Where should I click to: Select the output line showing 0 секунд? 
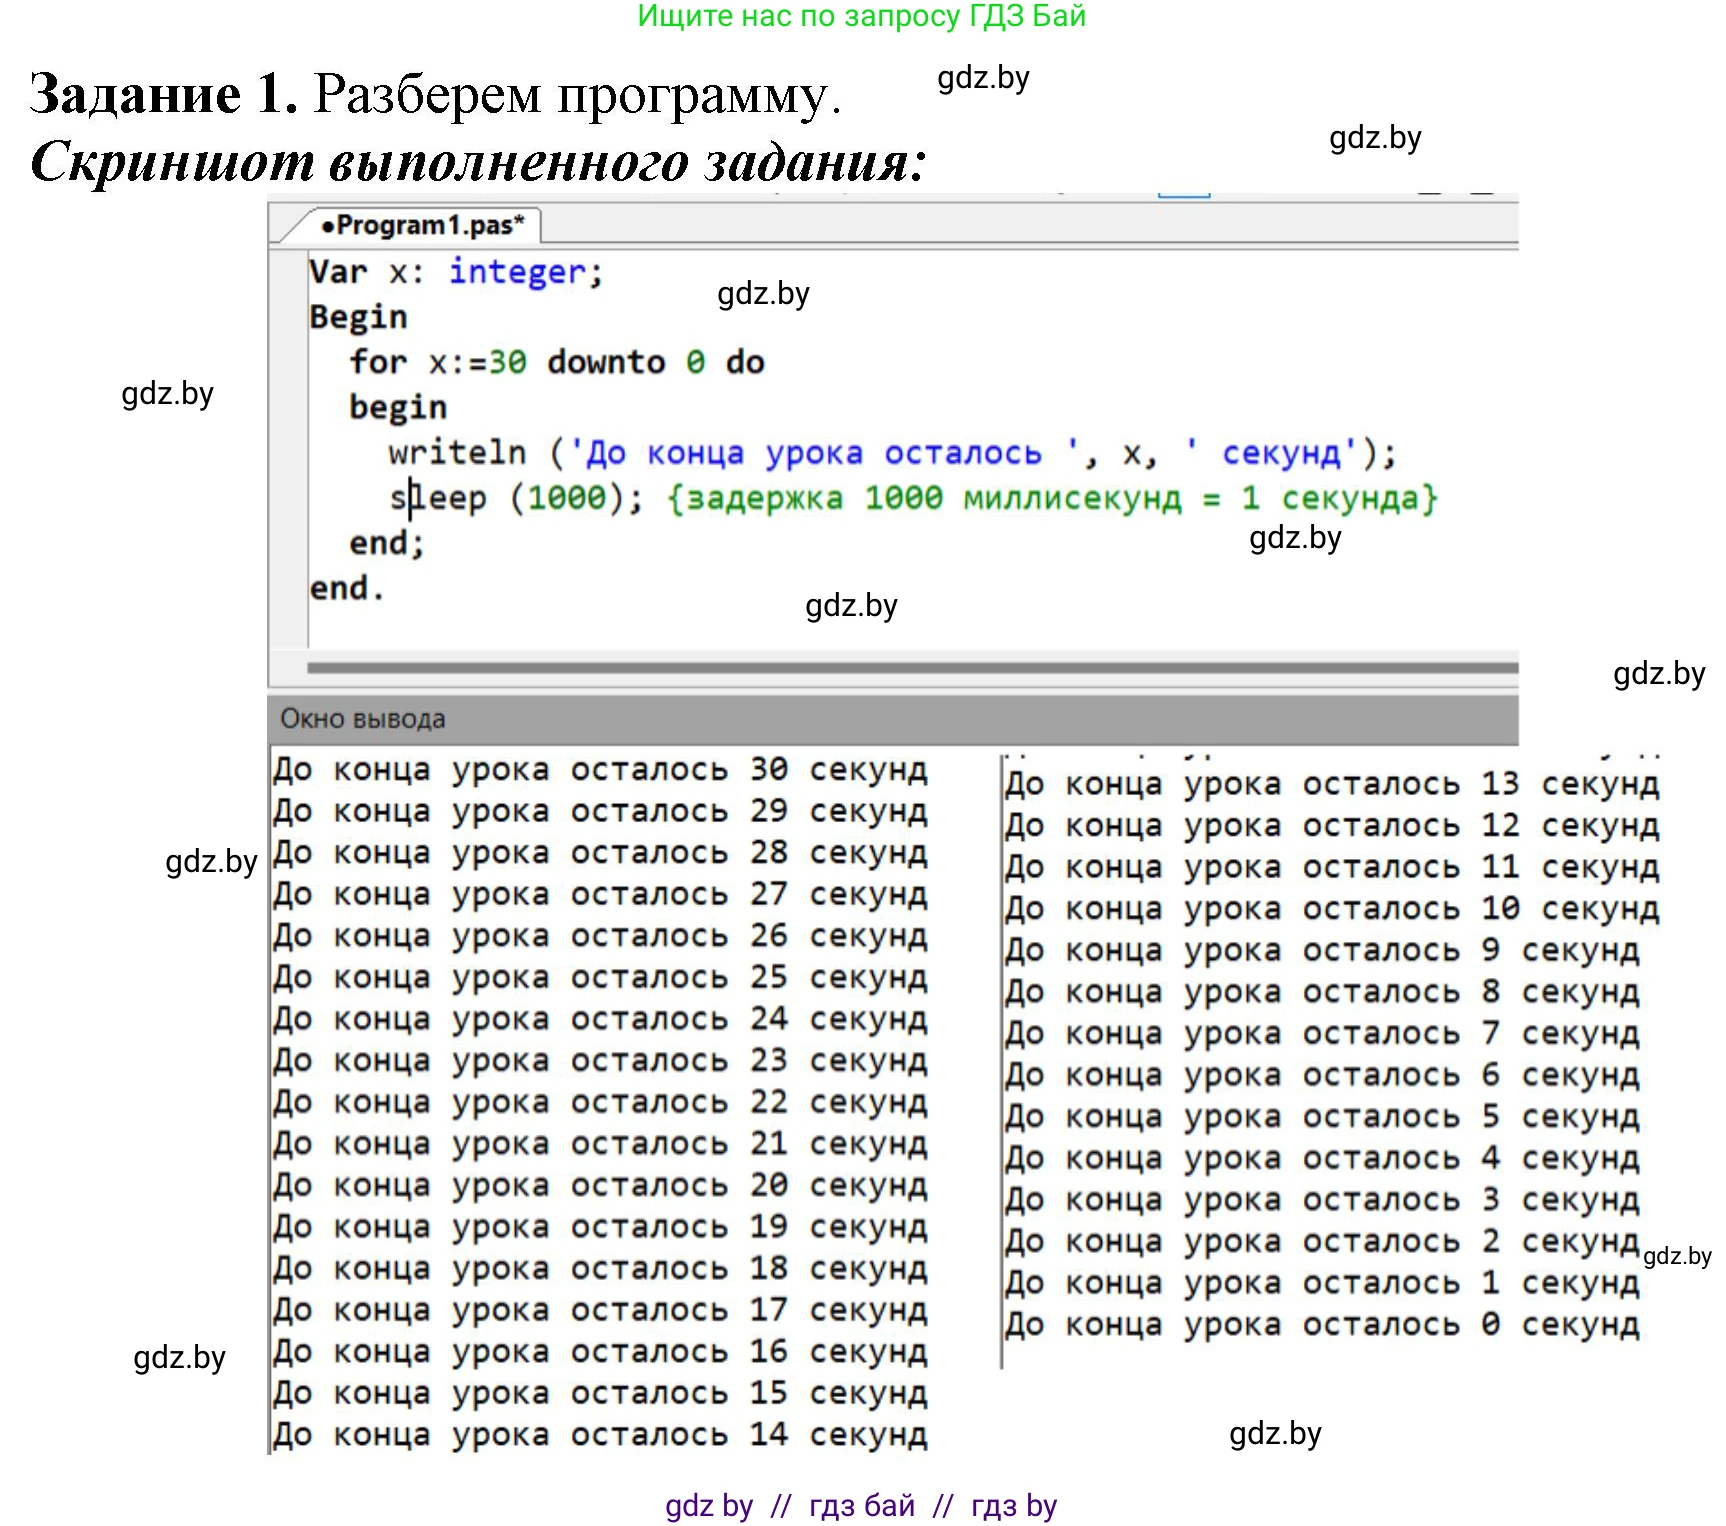click(1321, 1325)
